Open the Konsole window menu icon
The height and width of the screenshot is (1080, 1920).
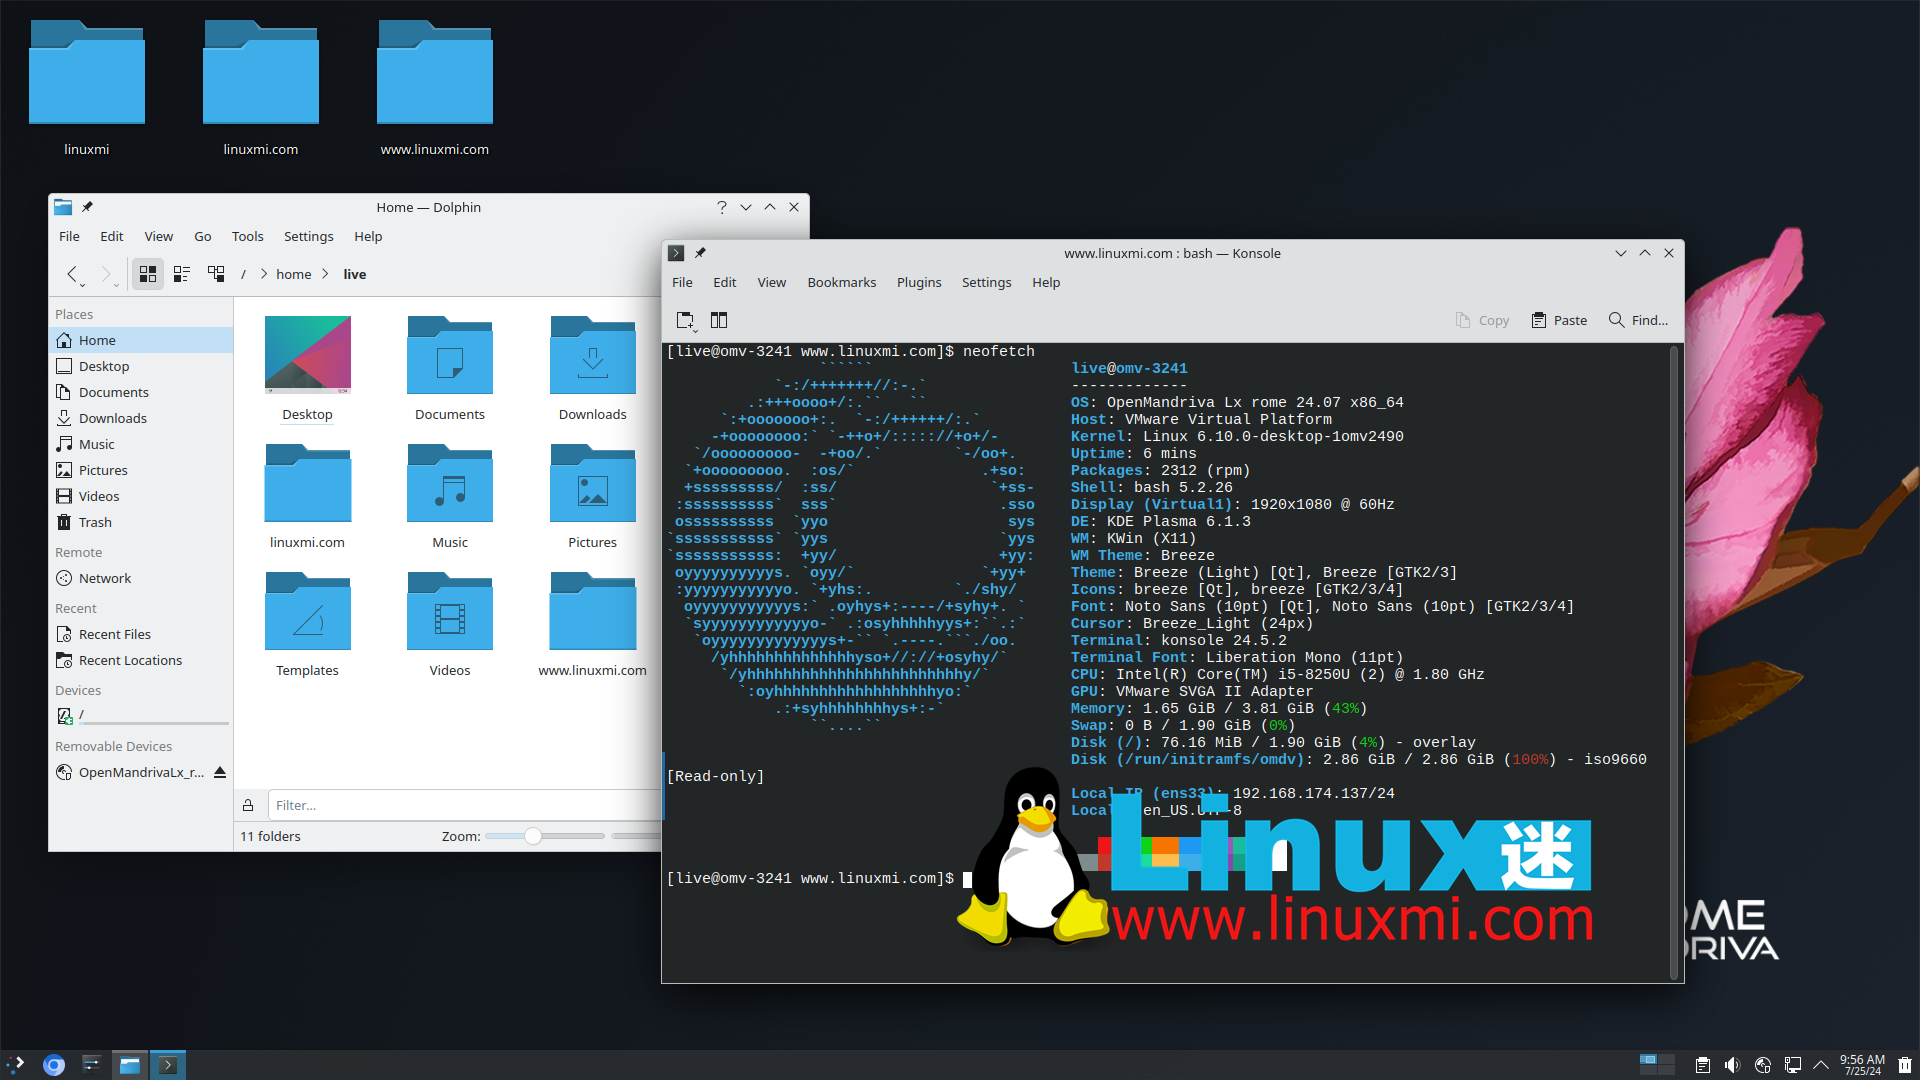[676, 253]
